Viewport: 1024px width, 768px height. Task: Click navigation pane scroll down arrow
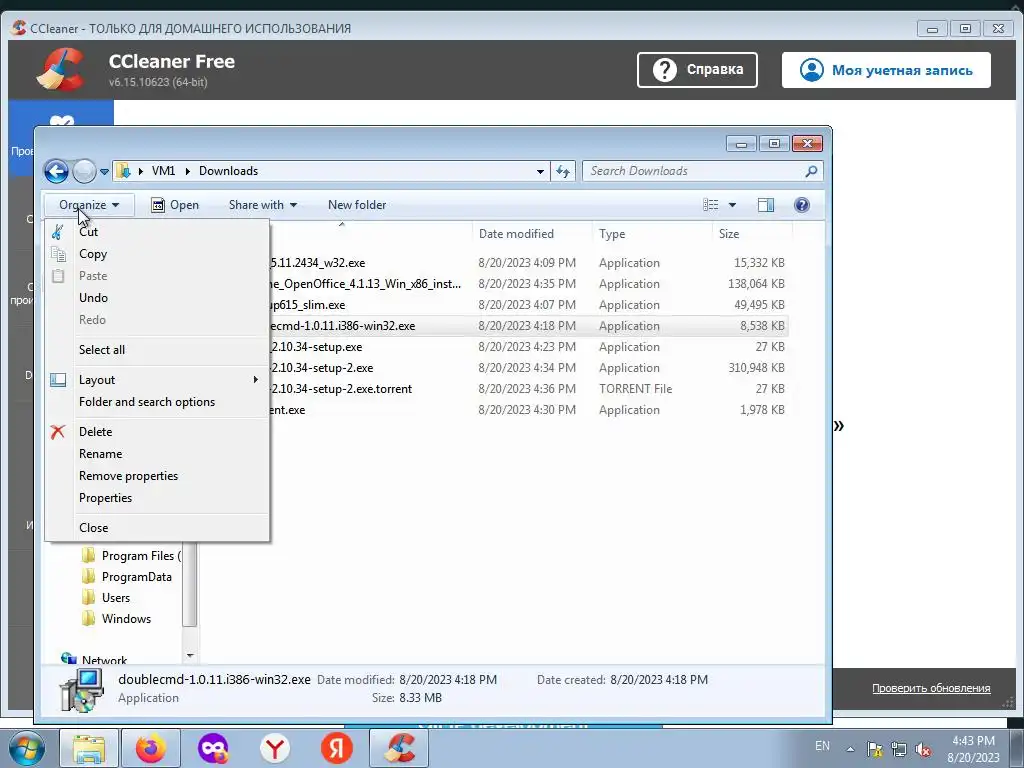(x=190, y=655)
